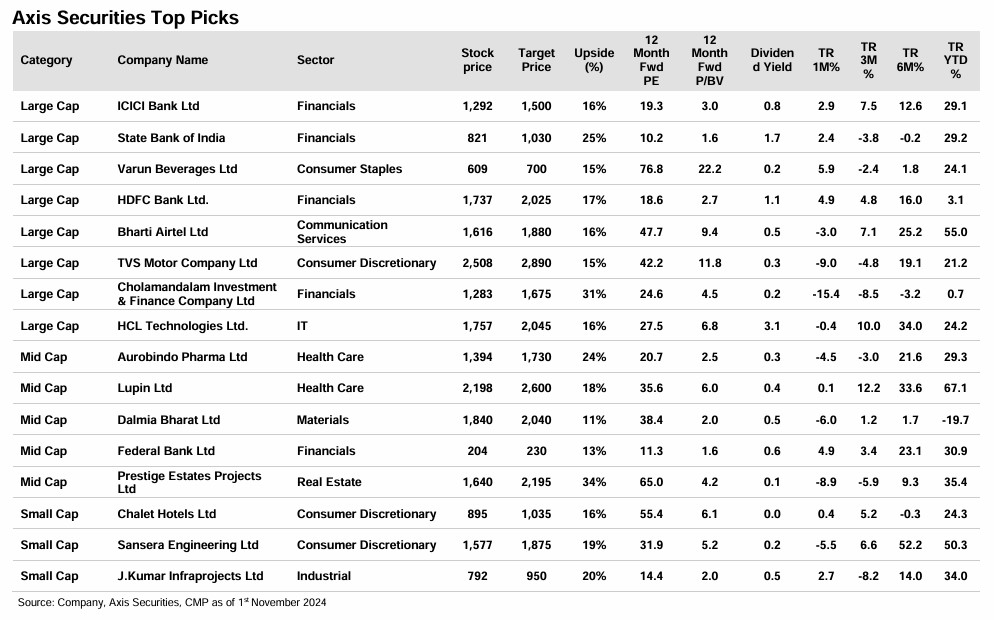Image resolution: width=994 pixels, height=620 pixels.
Task: Click the Communication Services sector cell
Action: point(342,232)
